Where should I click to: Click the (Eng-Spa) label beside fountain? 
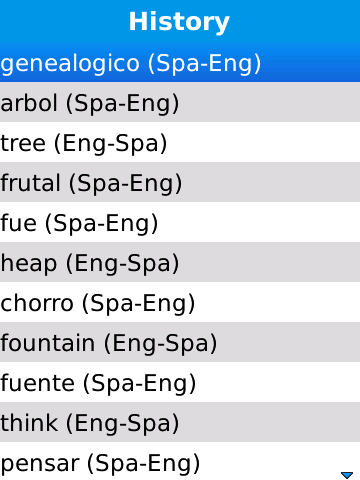click(160, 344)
